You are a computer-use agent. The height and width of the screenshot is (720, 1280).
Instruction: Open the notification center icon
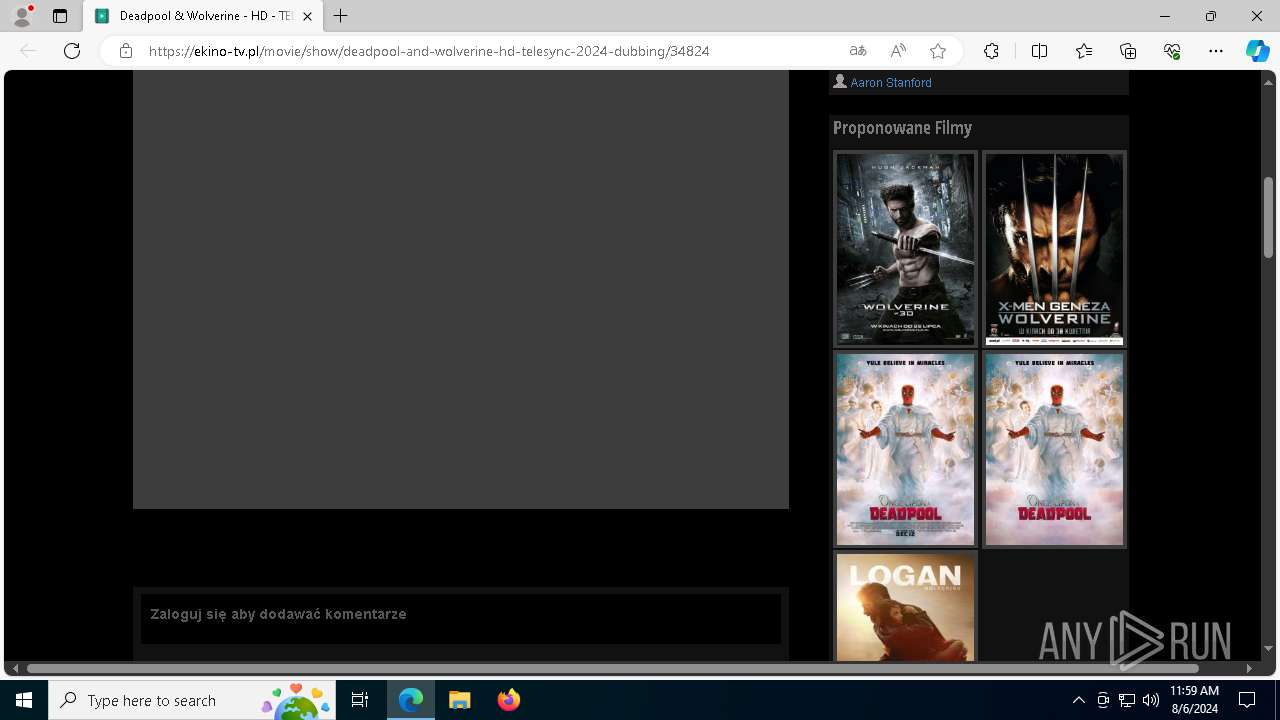coord(1247,700)
